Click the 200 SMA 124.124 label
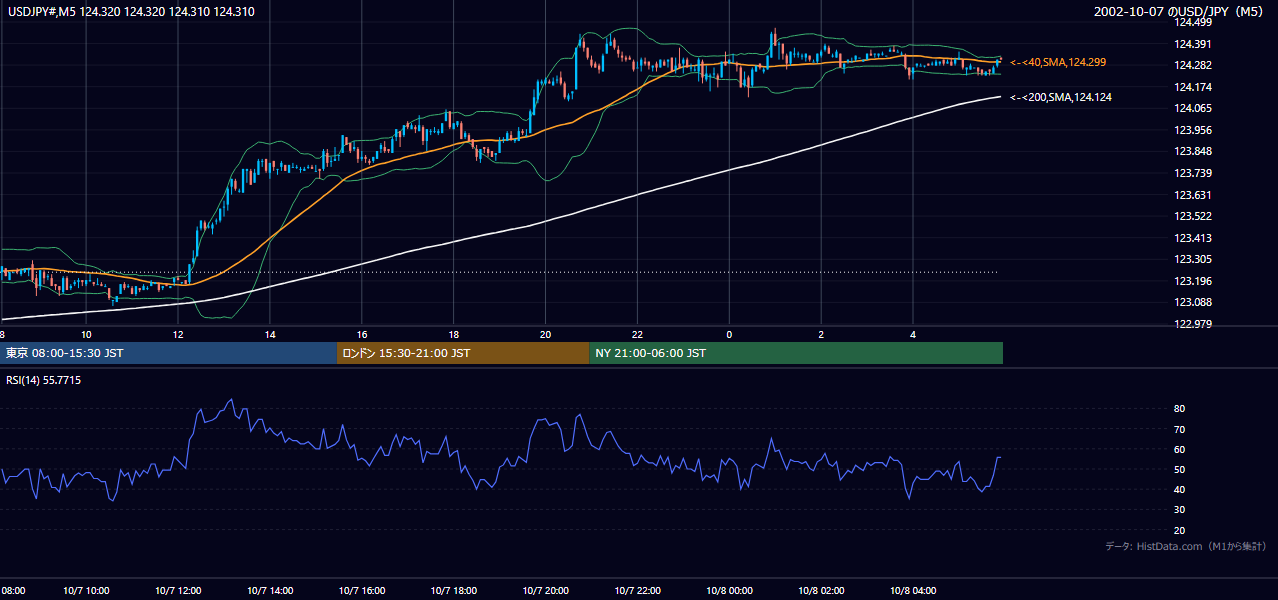The image size is (1278, 600). point(1060,97)
